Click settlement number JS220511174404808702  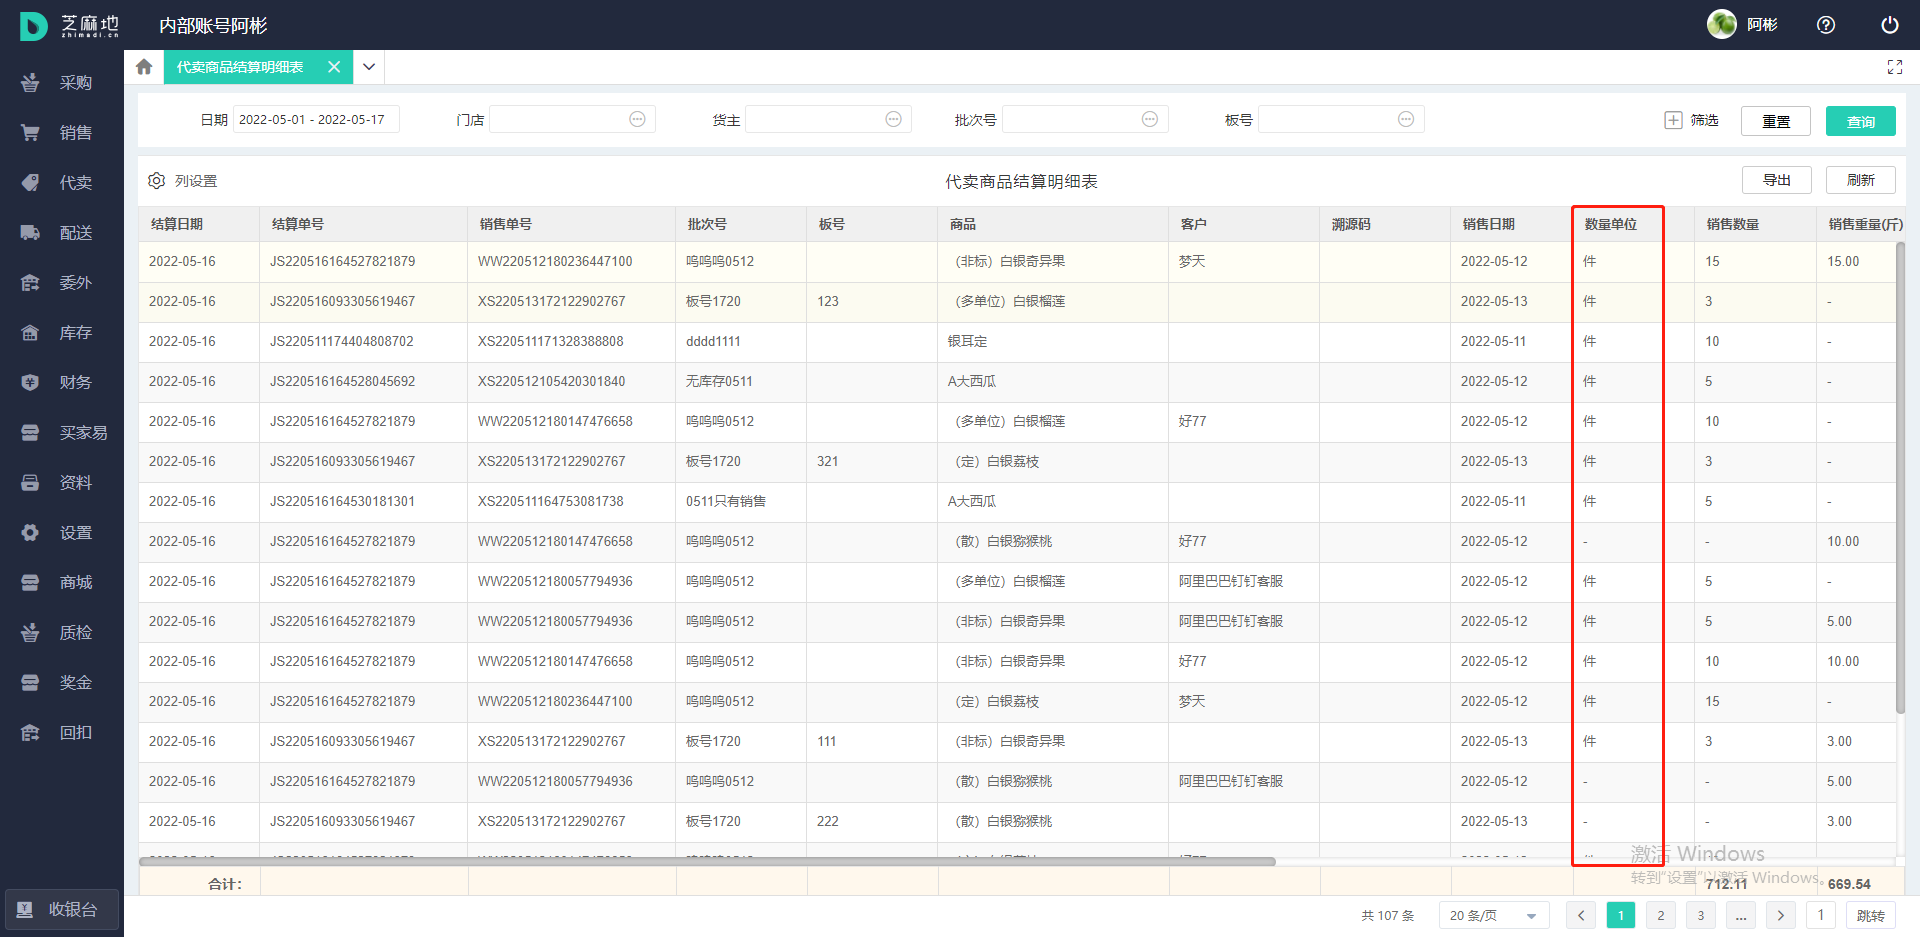click(342, 341)
